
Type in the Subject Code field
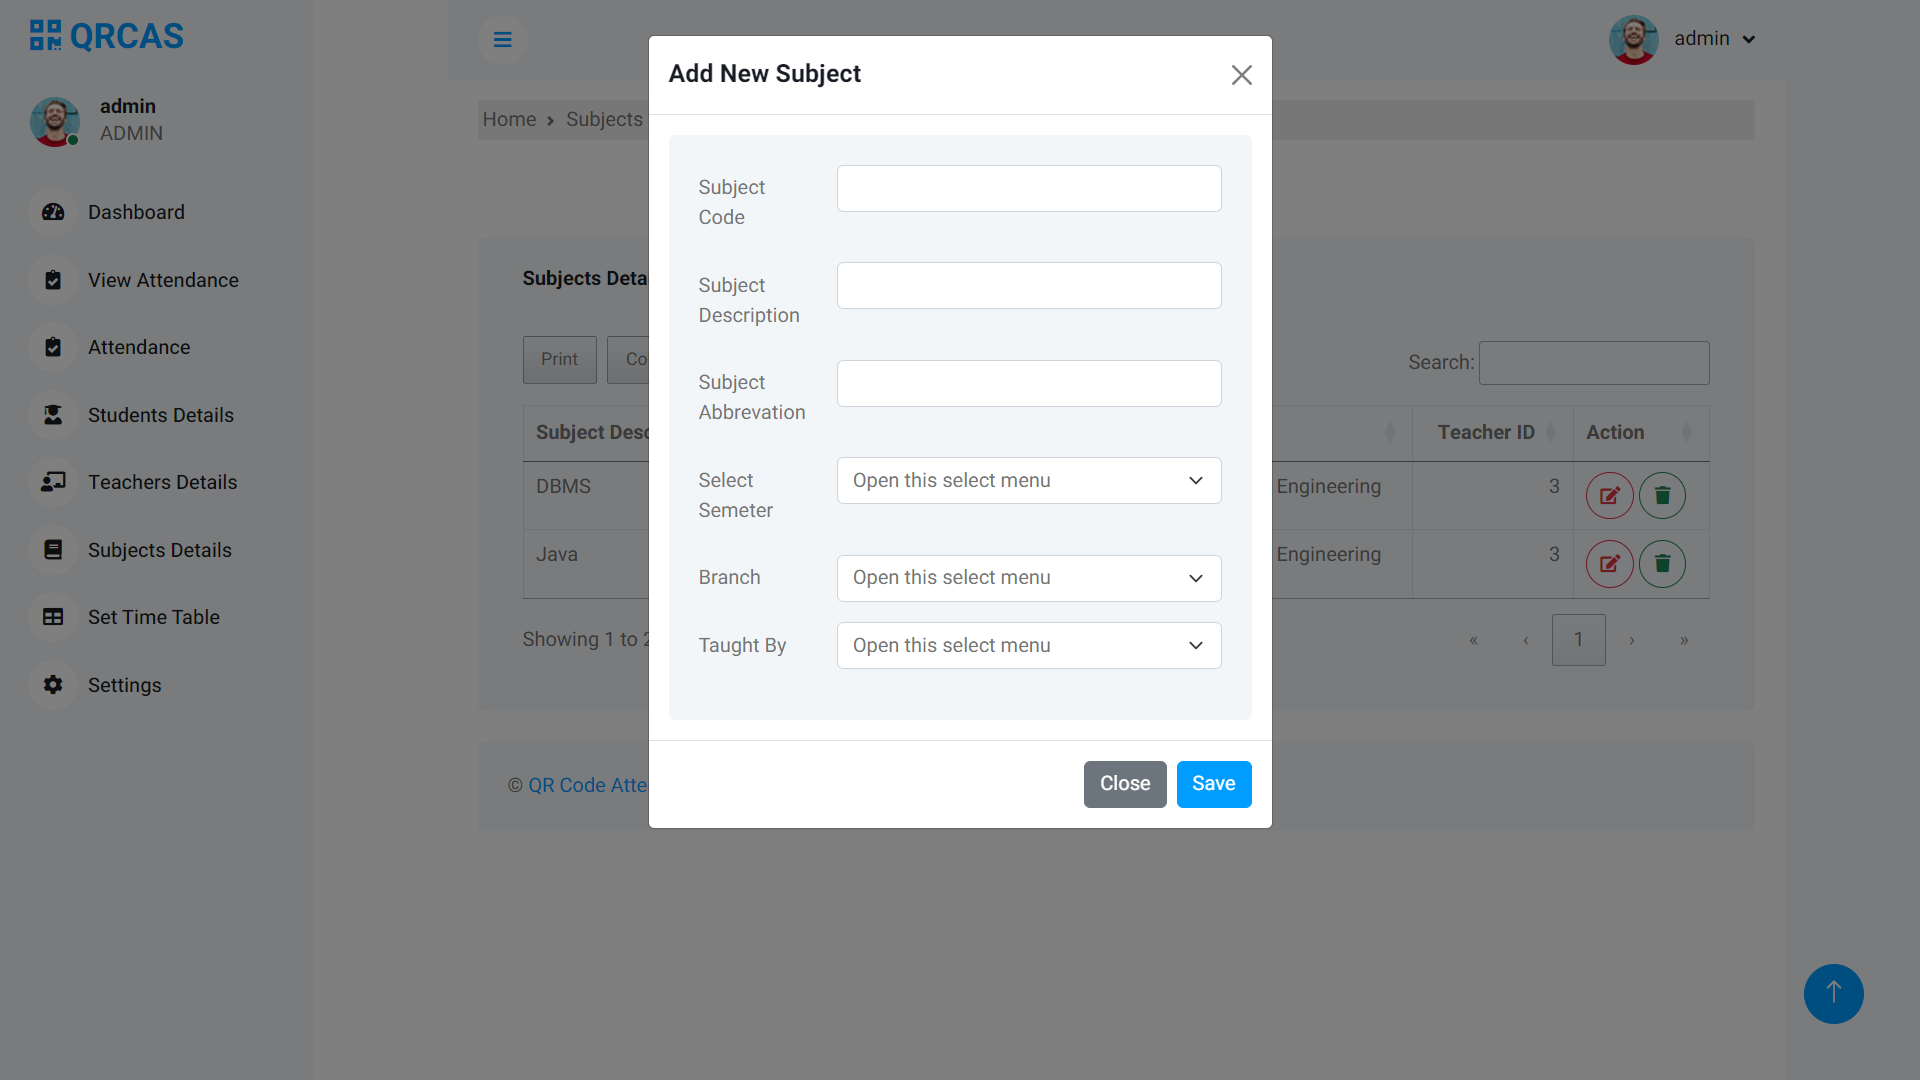point(1028,188)
